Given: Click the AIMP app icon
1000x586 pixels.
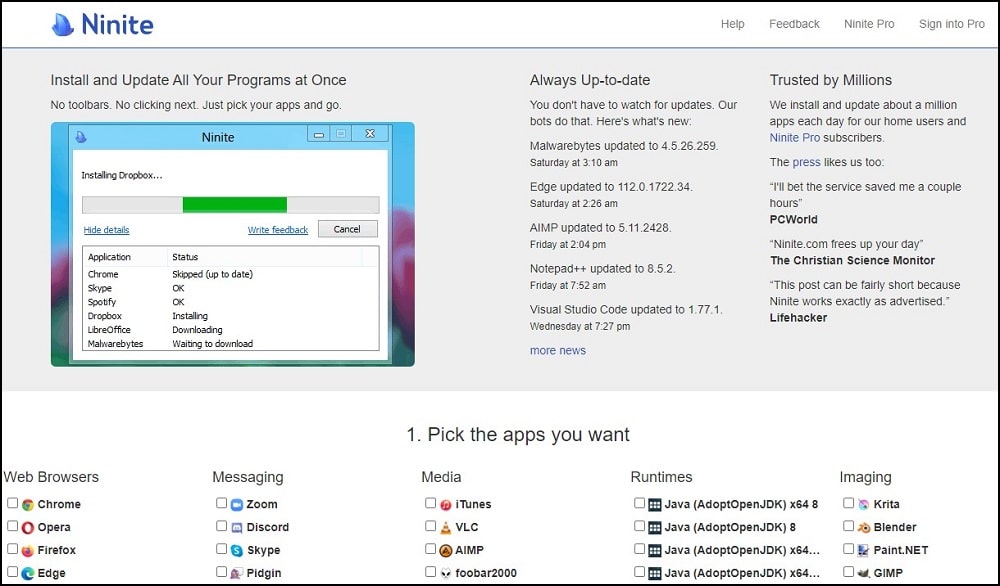Looking at the screenshot, I should click(x=446, y=551).
